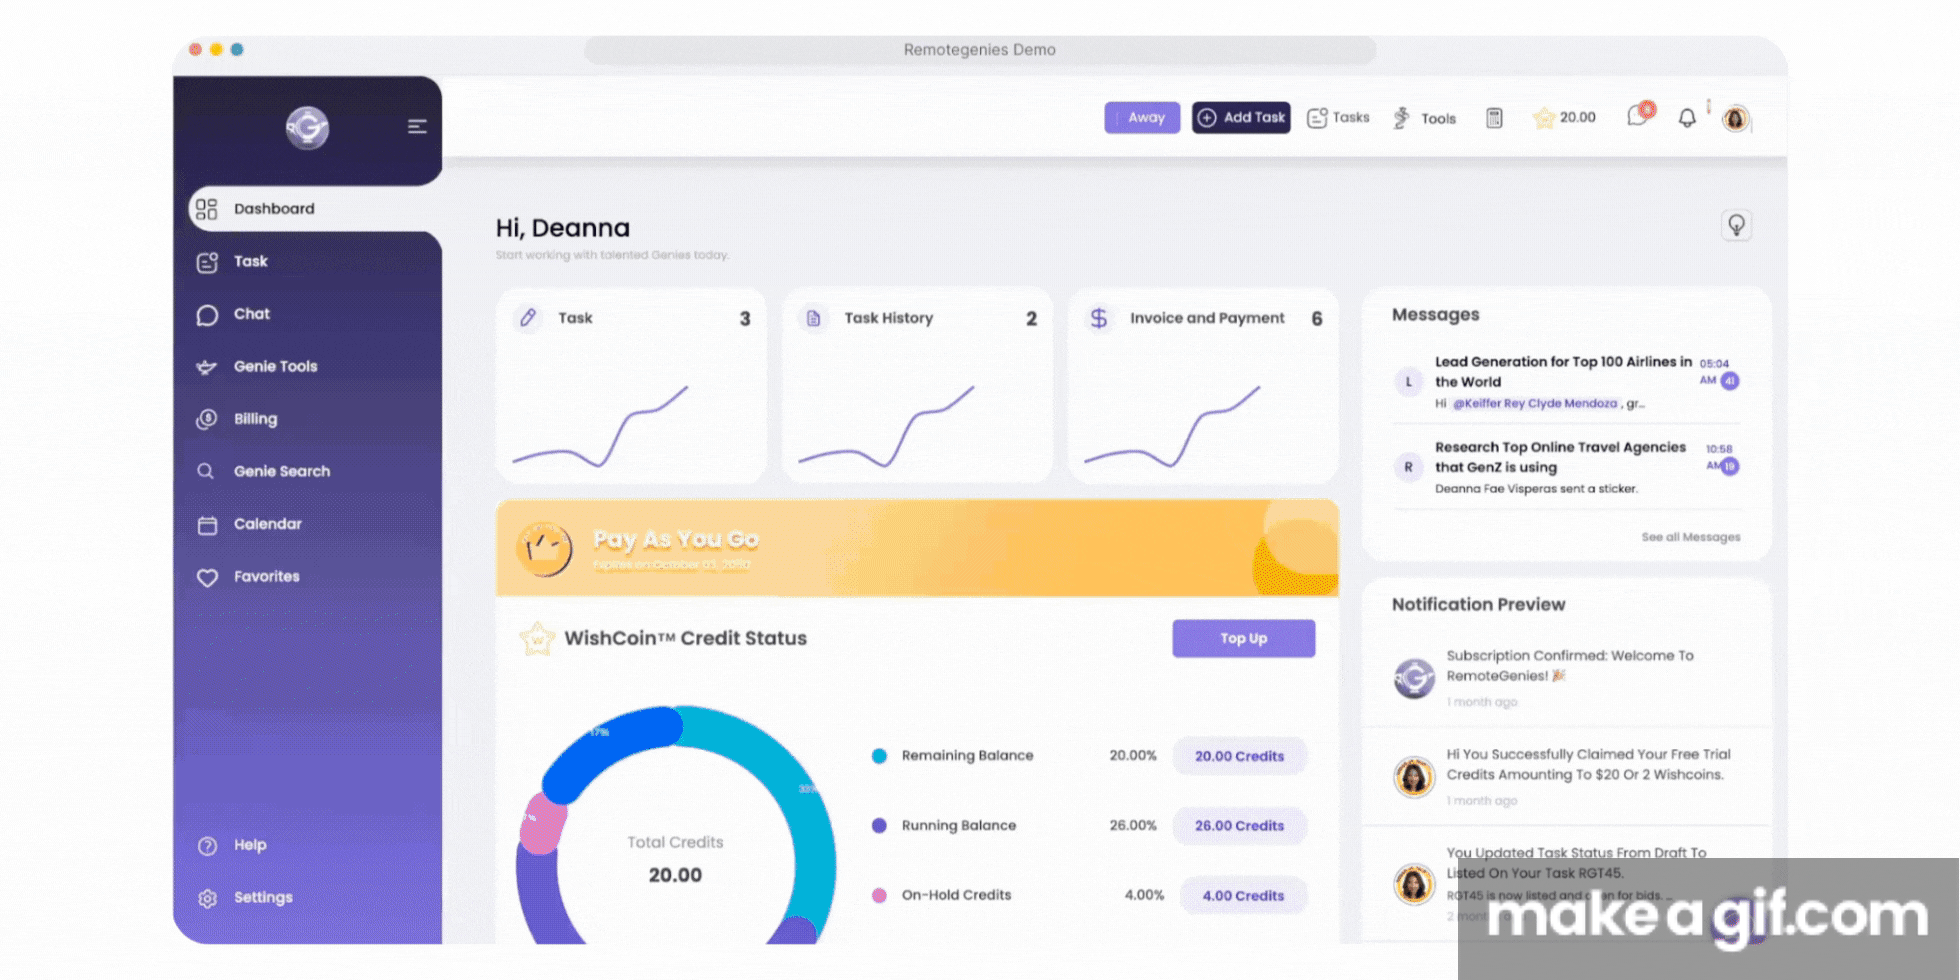Select Genie Tools in the sidebar
The width and height of the screenshot is (1960, 980).
coord(275,366)
